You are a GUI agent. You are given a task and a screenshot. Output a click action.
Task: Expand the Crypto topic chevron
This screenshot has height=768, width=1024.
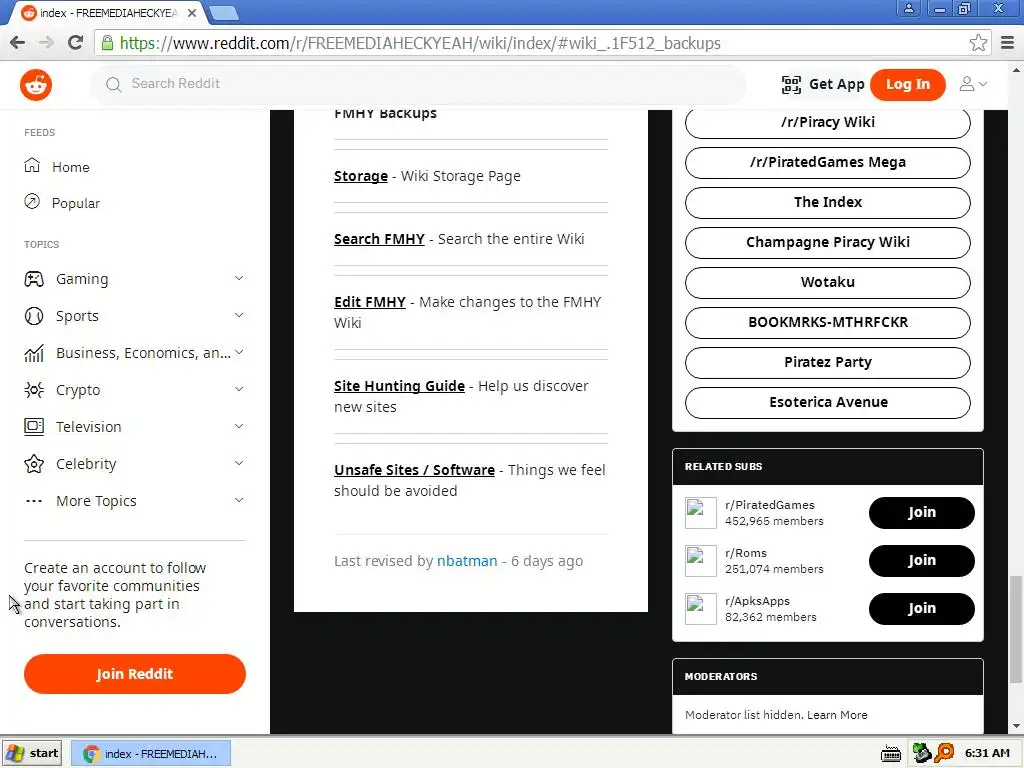[x=239, y=389]
